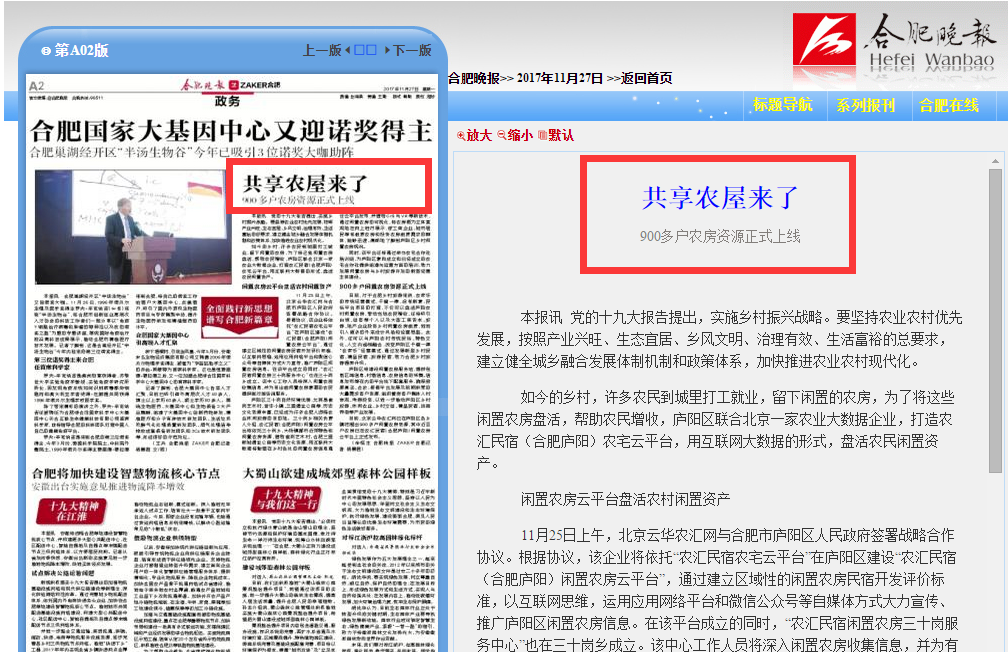
Task: Click the round bullet icon before 第A02版
Action: (x=46, y=51)
